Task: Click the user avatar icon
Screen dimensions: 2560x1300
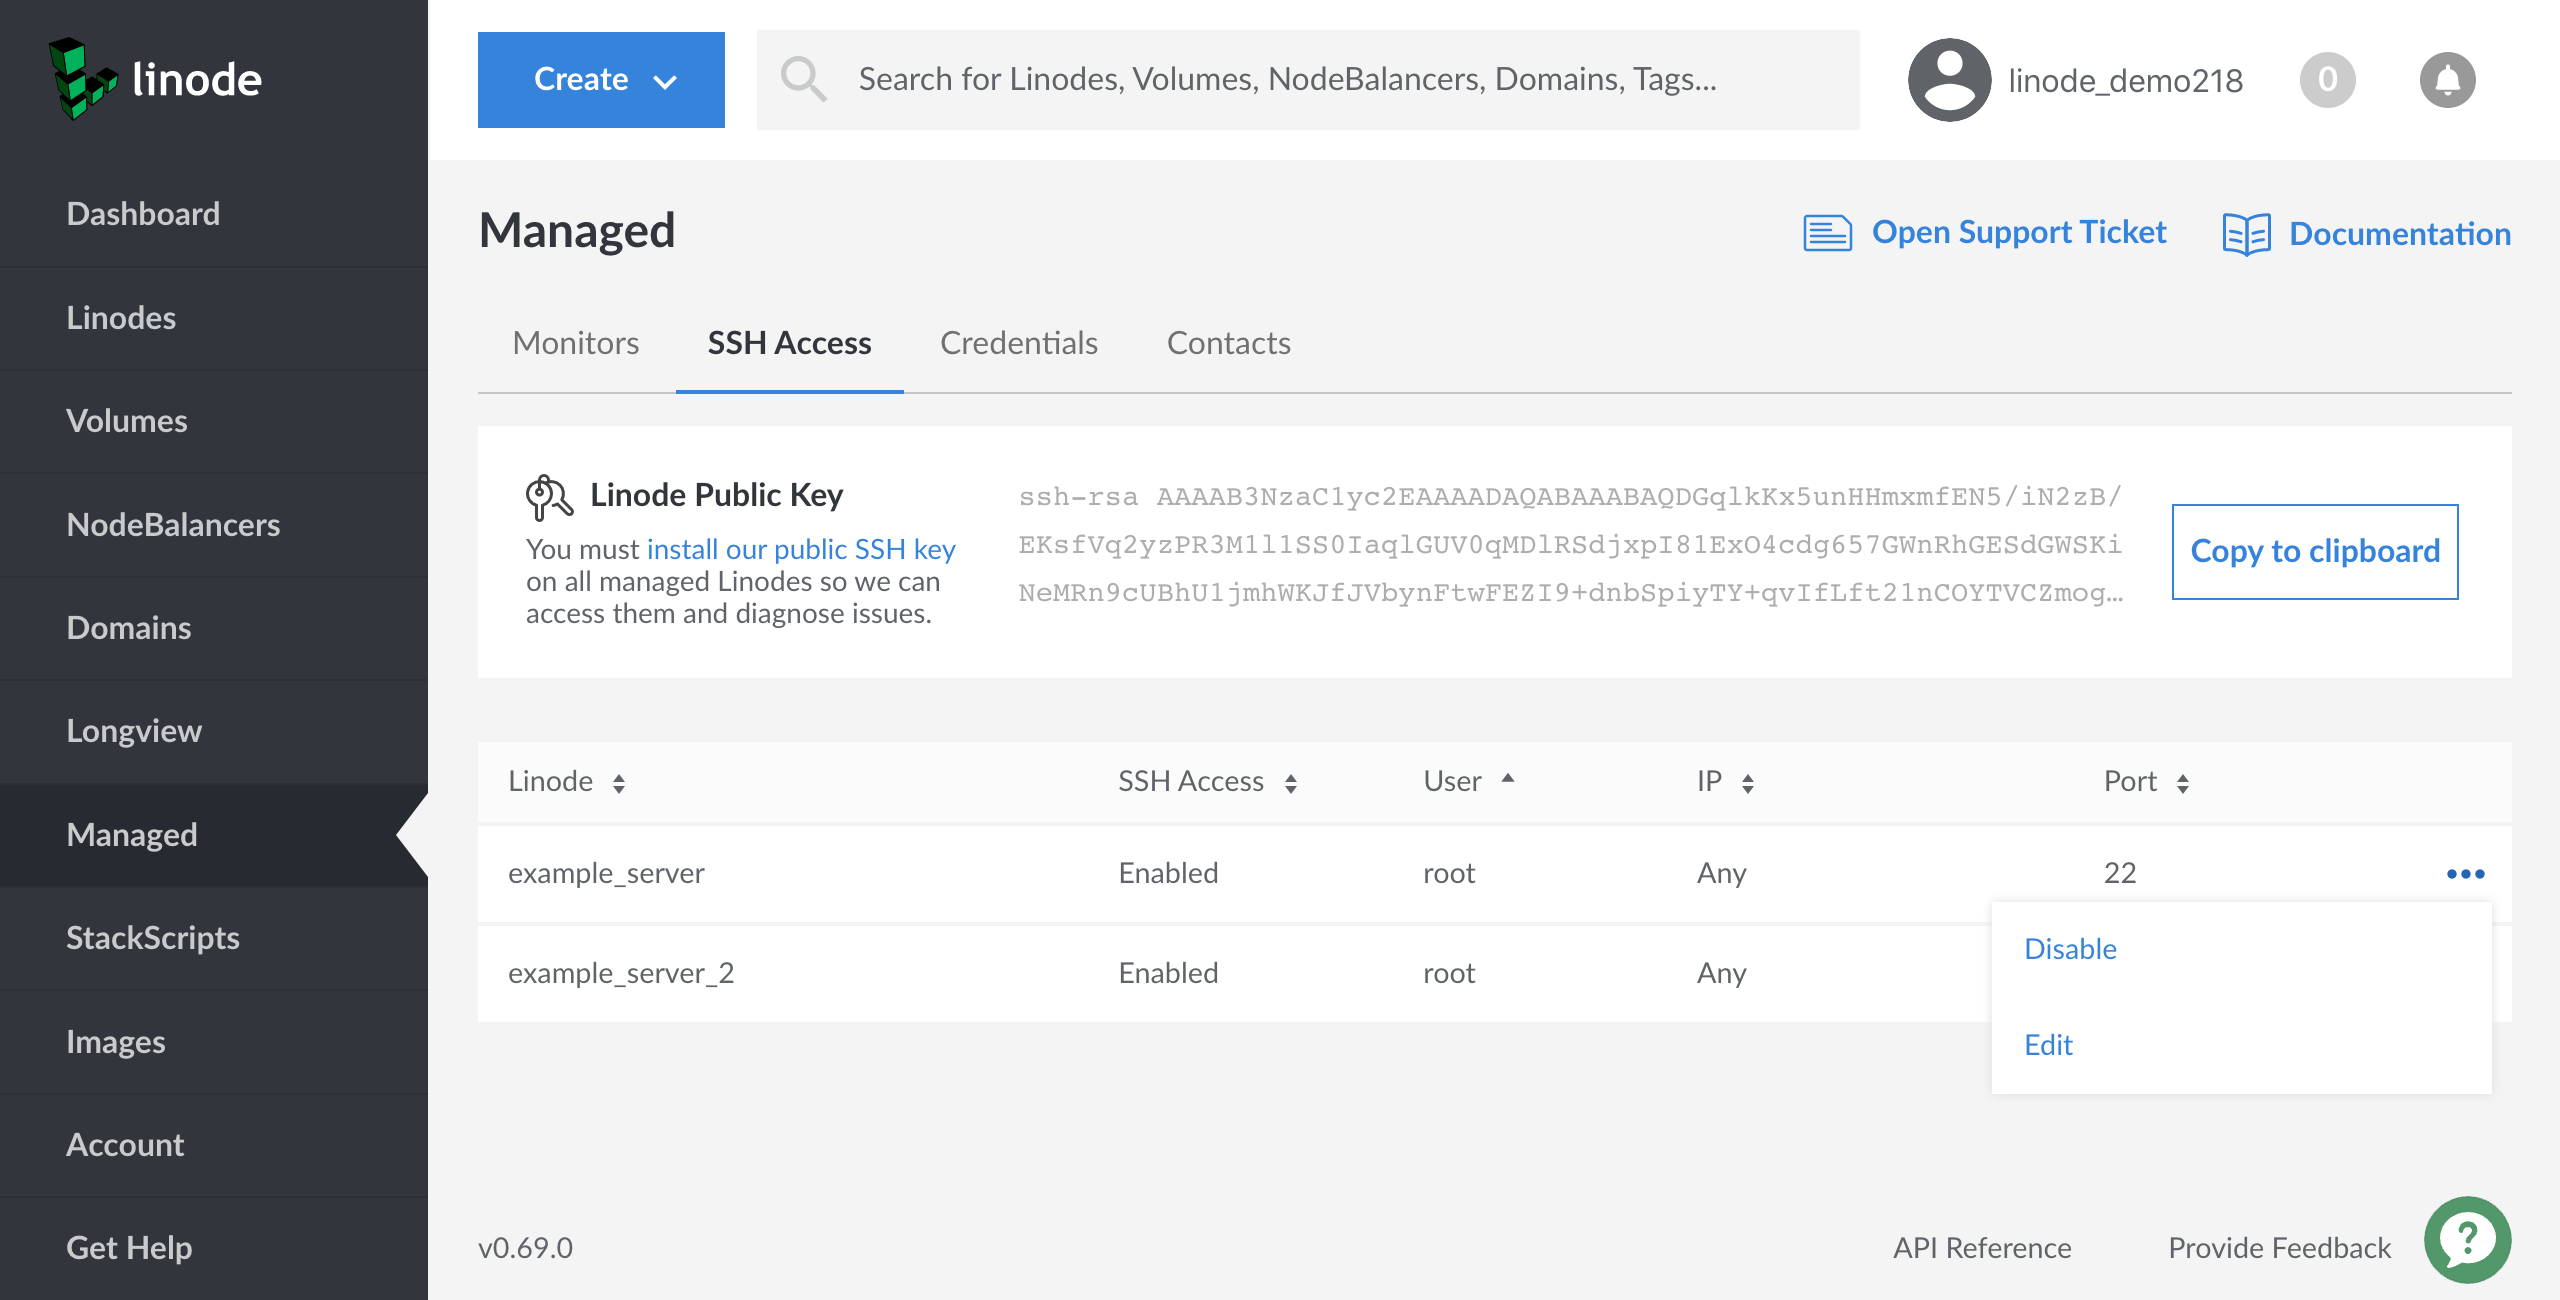Action: (x=1948, y=80)
